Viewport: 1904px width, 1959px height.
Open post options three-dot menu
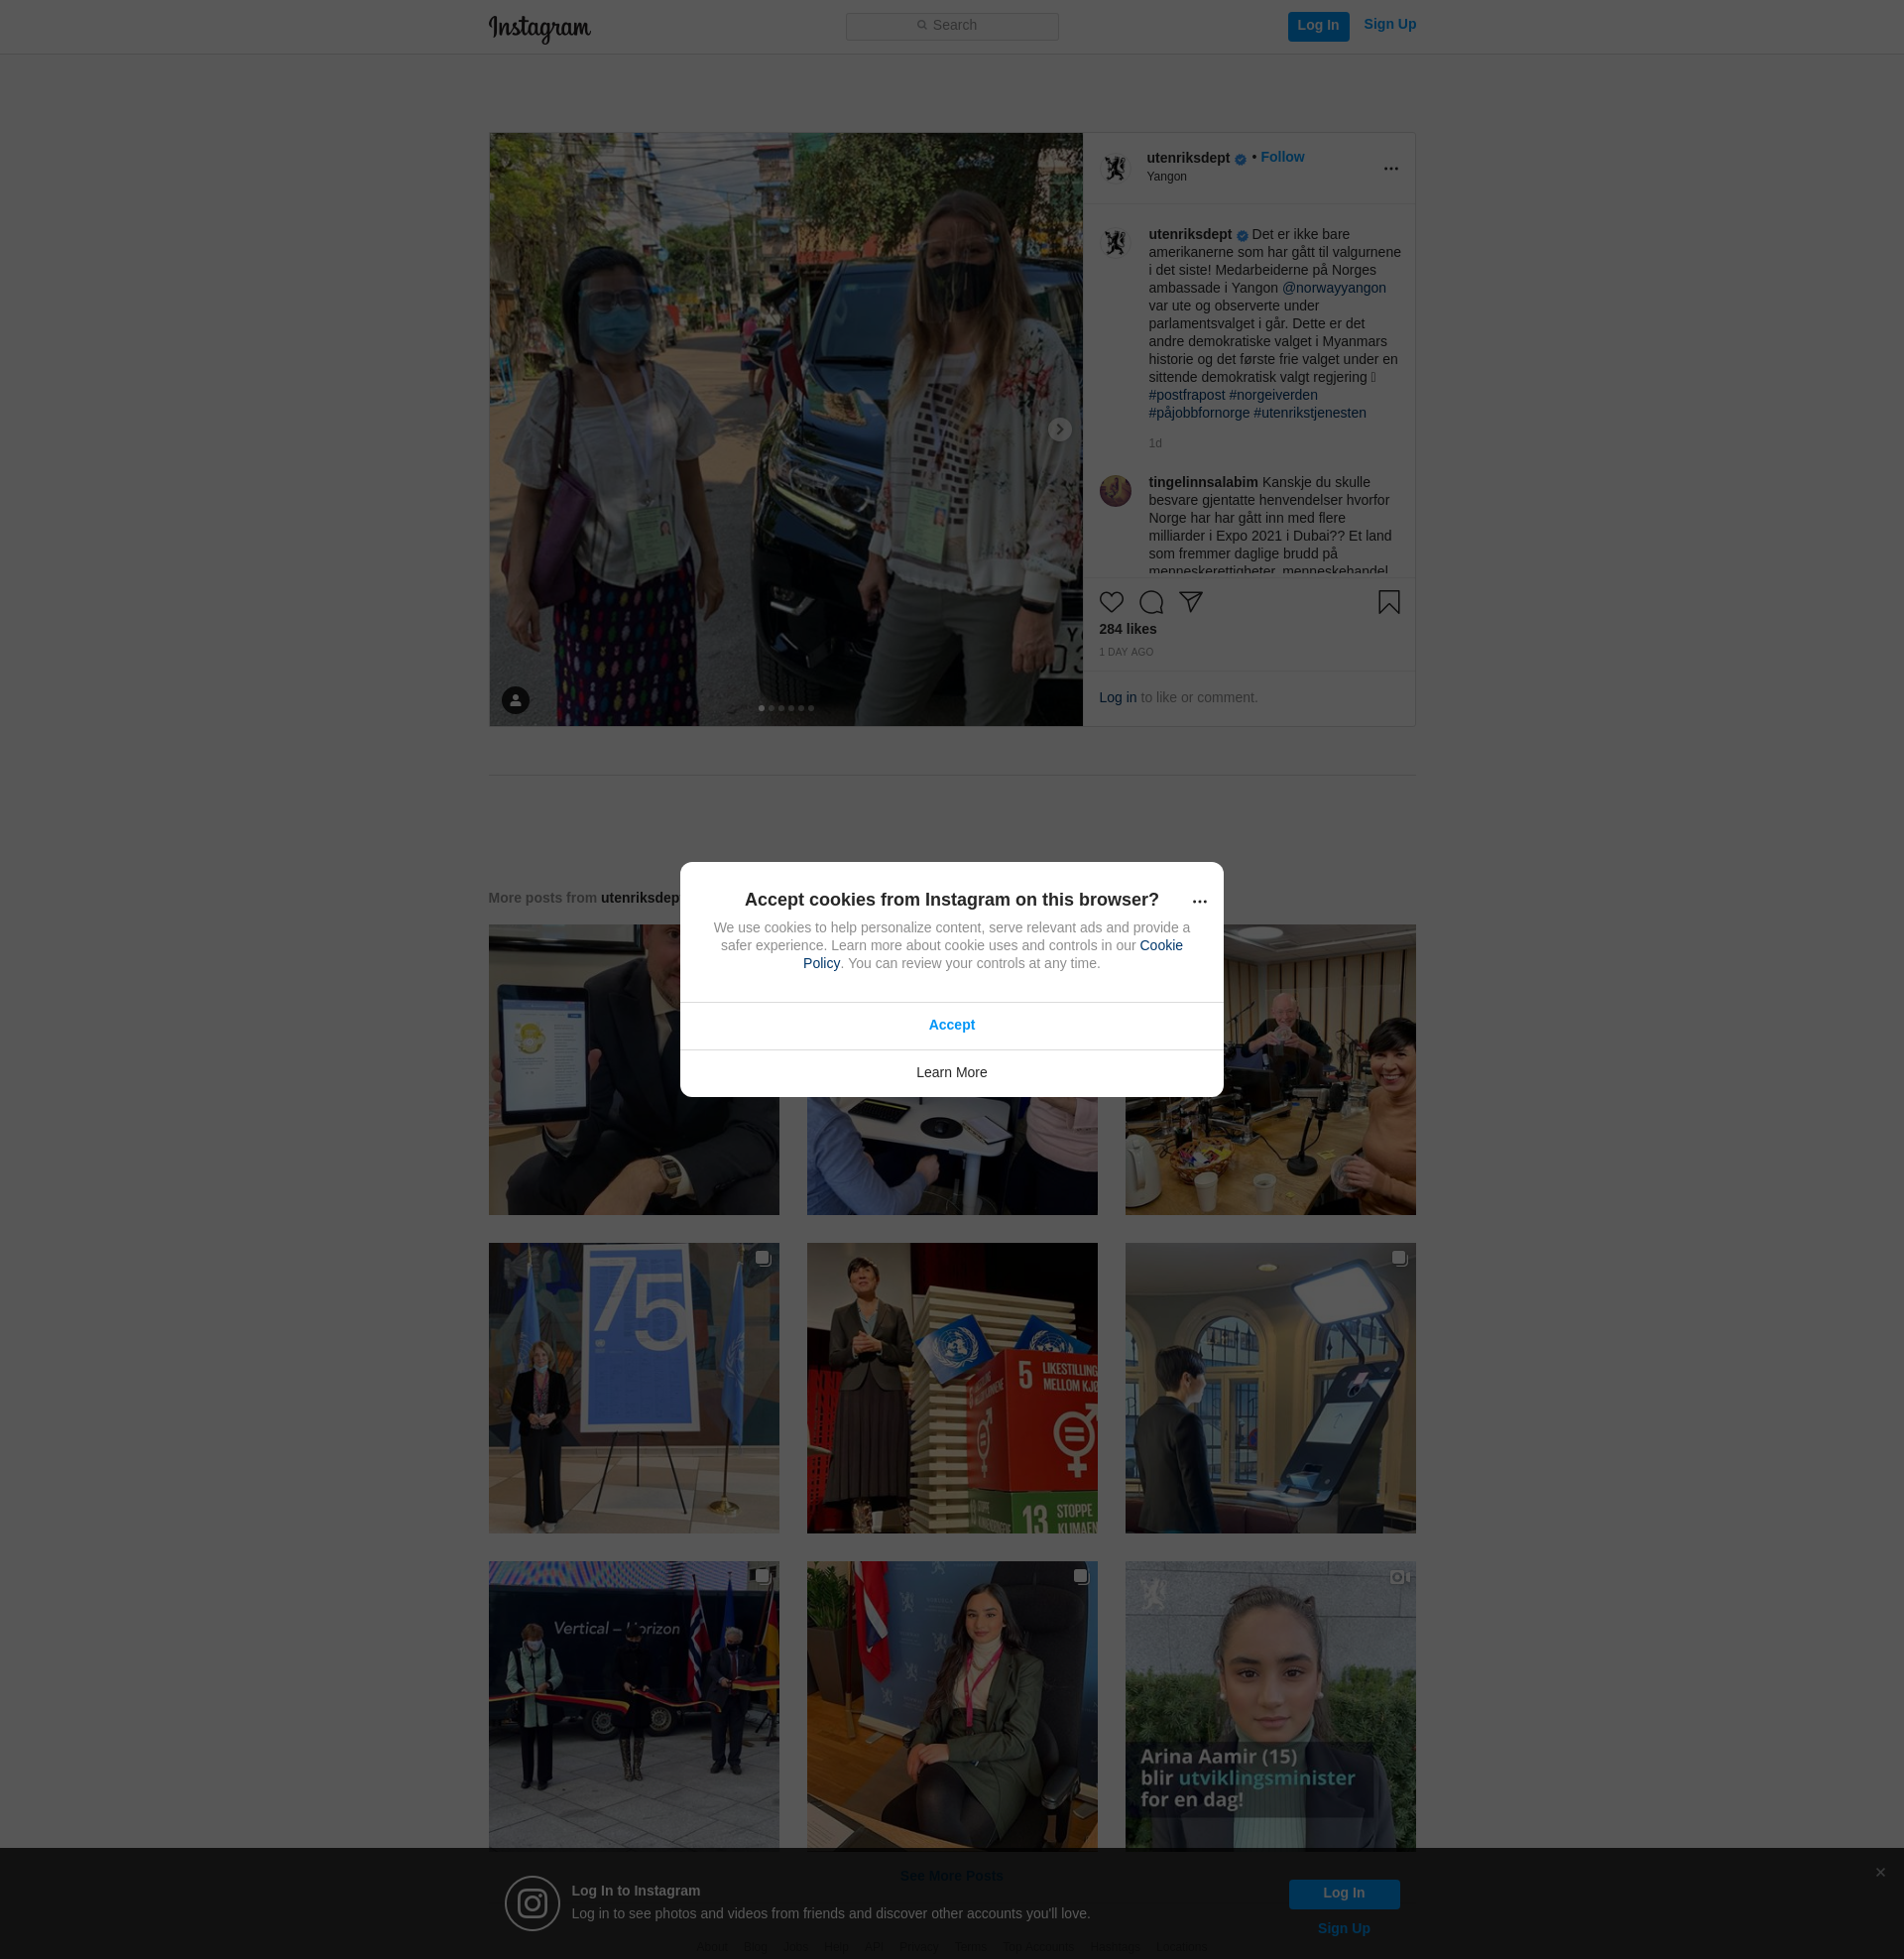[x=1390, y=169]
